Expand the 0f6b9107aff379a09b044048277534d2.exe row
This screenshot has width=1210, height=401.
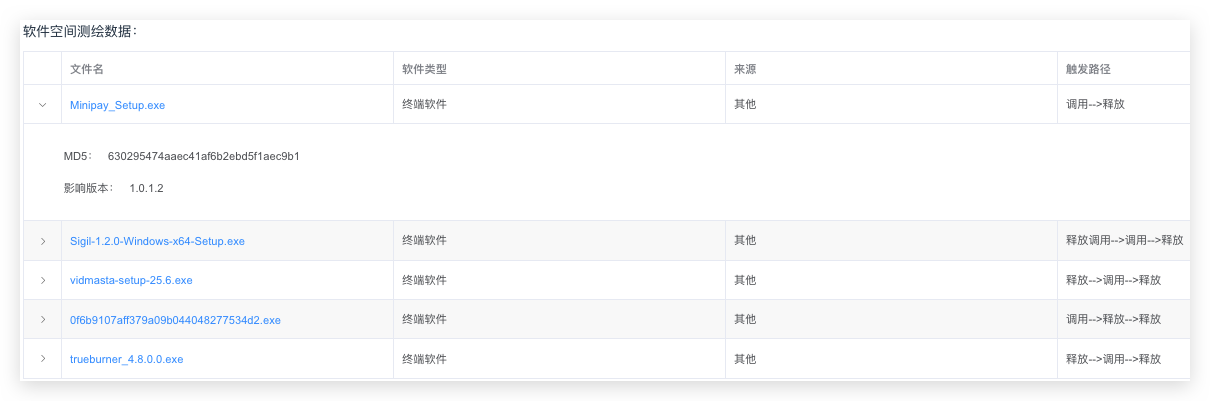[x=42, y=319]
